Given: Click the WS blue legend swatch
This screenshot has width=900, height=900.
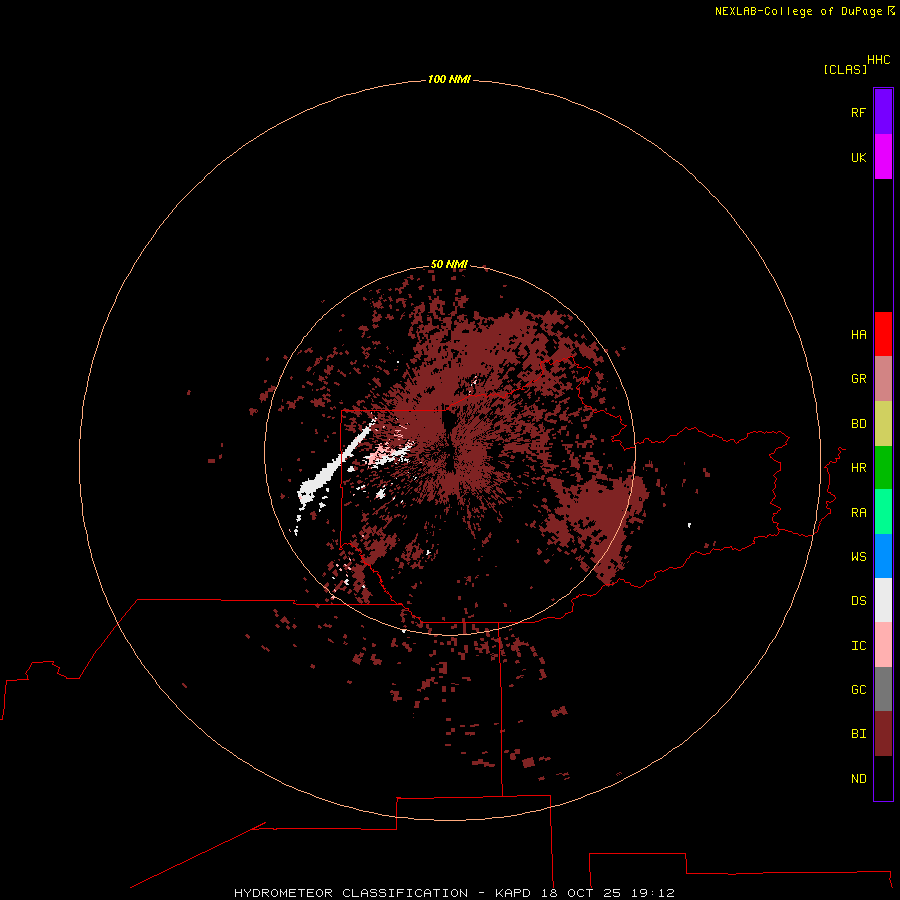Looking at the screenshot, I should point(883,556).
